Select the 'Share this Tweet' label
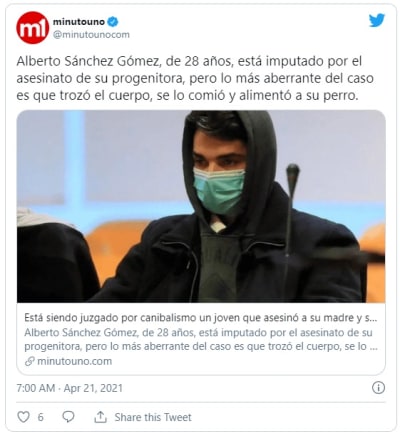 (153, 417)
